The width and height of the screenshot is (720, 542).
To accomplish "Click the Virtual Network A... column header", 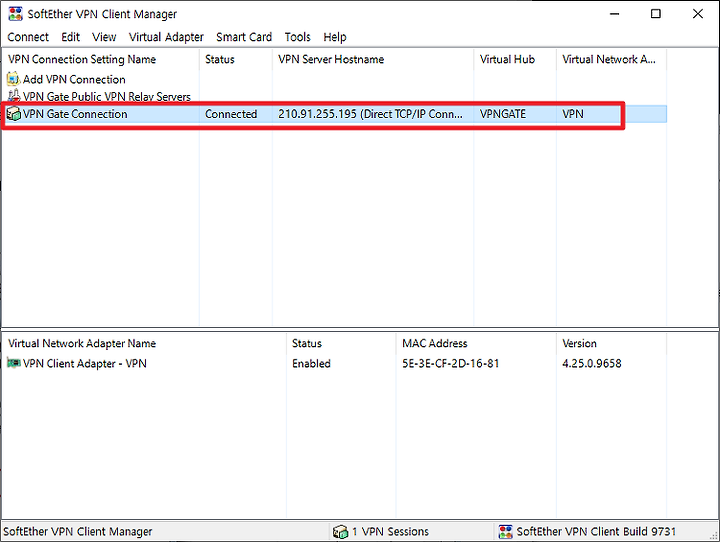I will click(x=611, y=59).
